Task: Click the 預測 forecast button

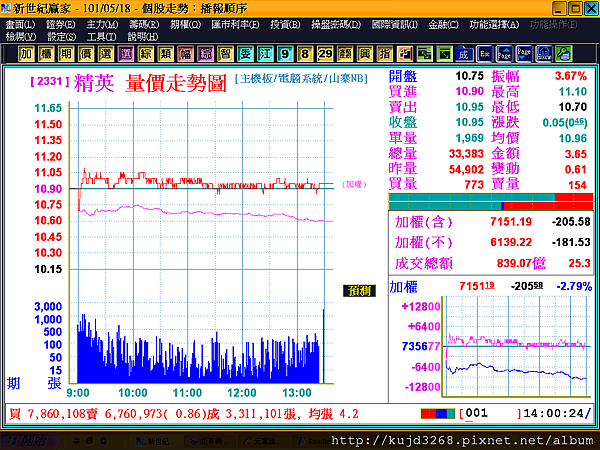Action: tap(359, 291)
